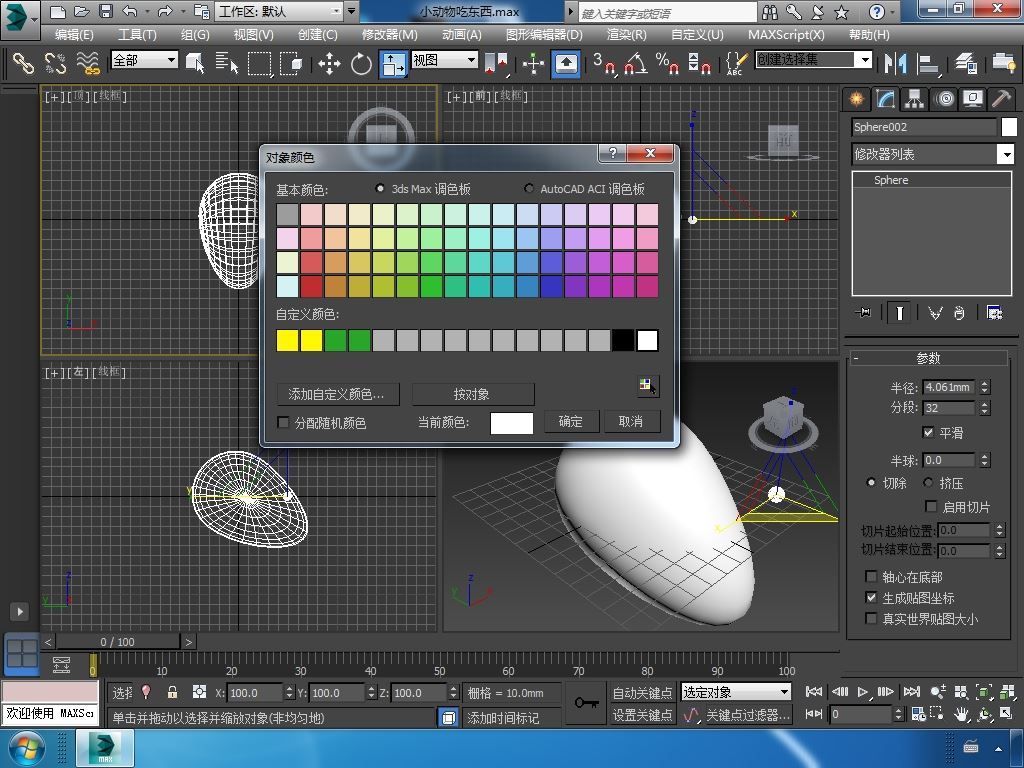Open the selection filter 全部 dropdown
Image resolution: width=1024 pixels, height=768 pixels.
(x=144, y=60)
